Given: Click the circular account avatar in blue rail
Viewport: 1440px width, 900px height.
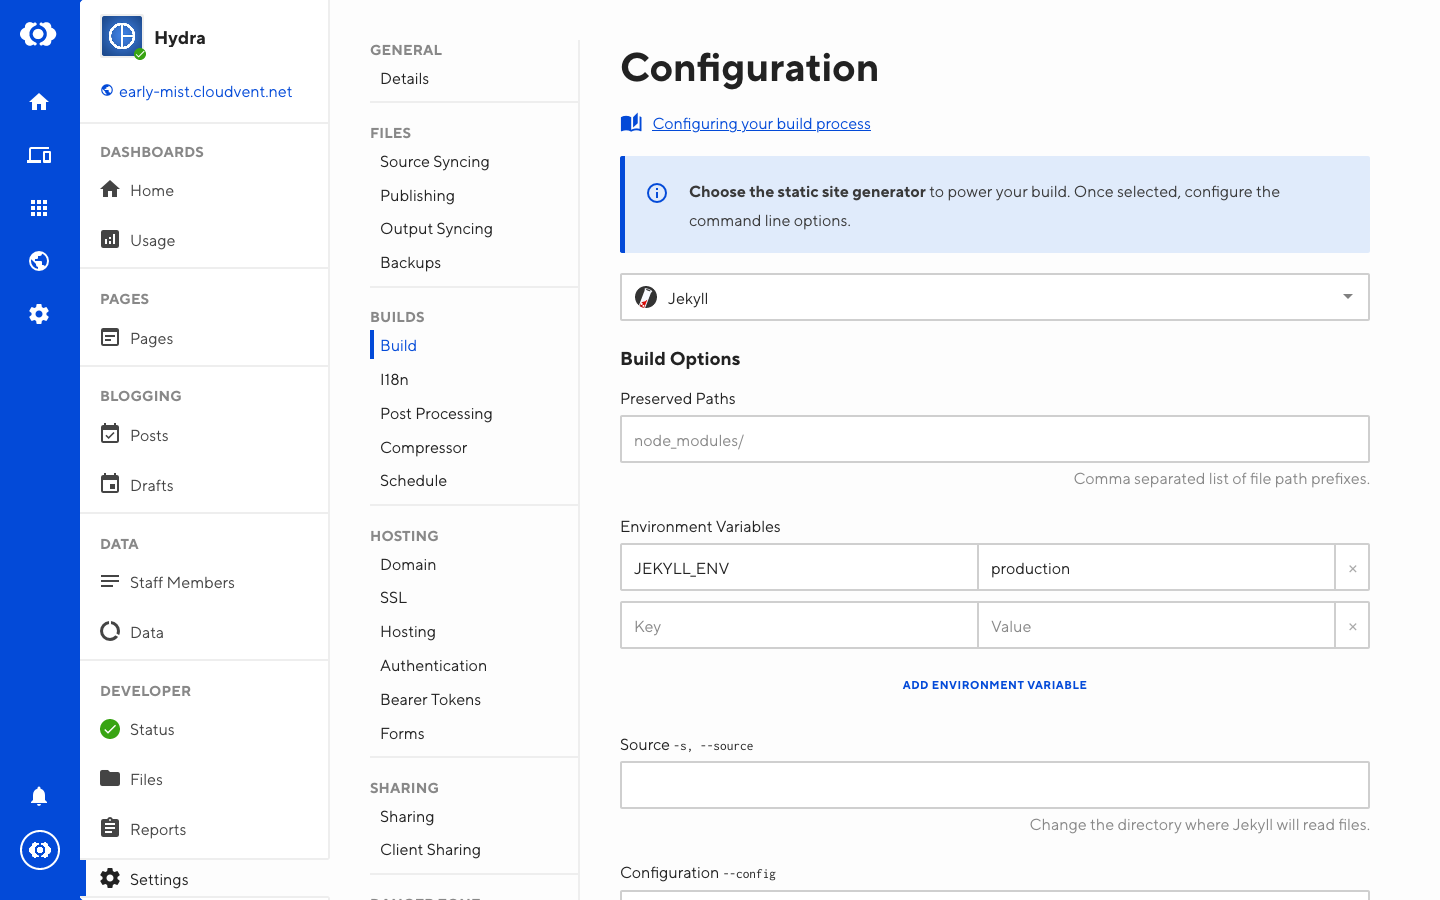Looking at the screenshot, I should point(40,850).
